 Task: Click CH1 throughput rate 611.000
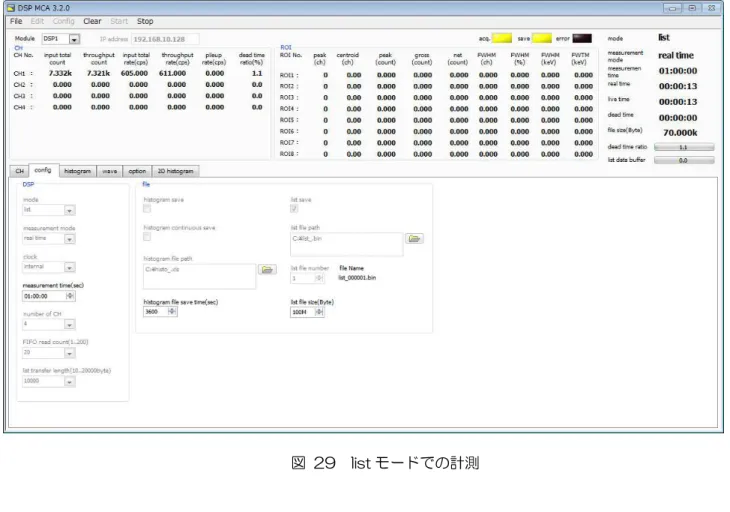pos(172,74)
